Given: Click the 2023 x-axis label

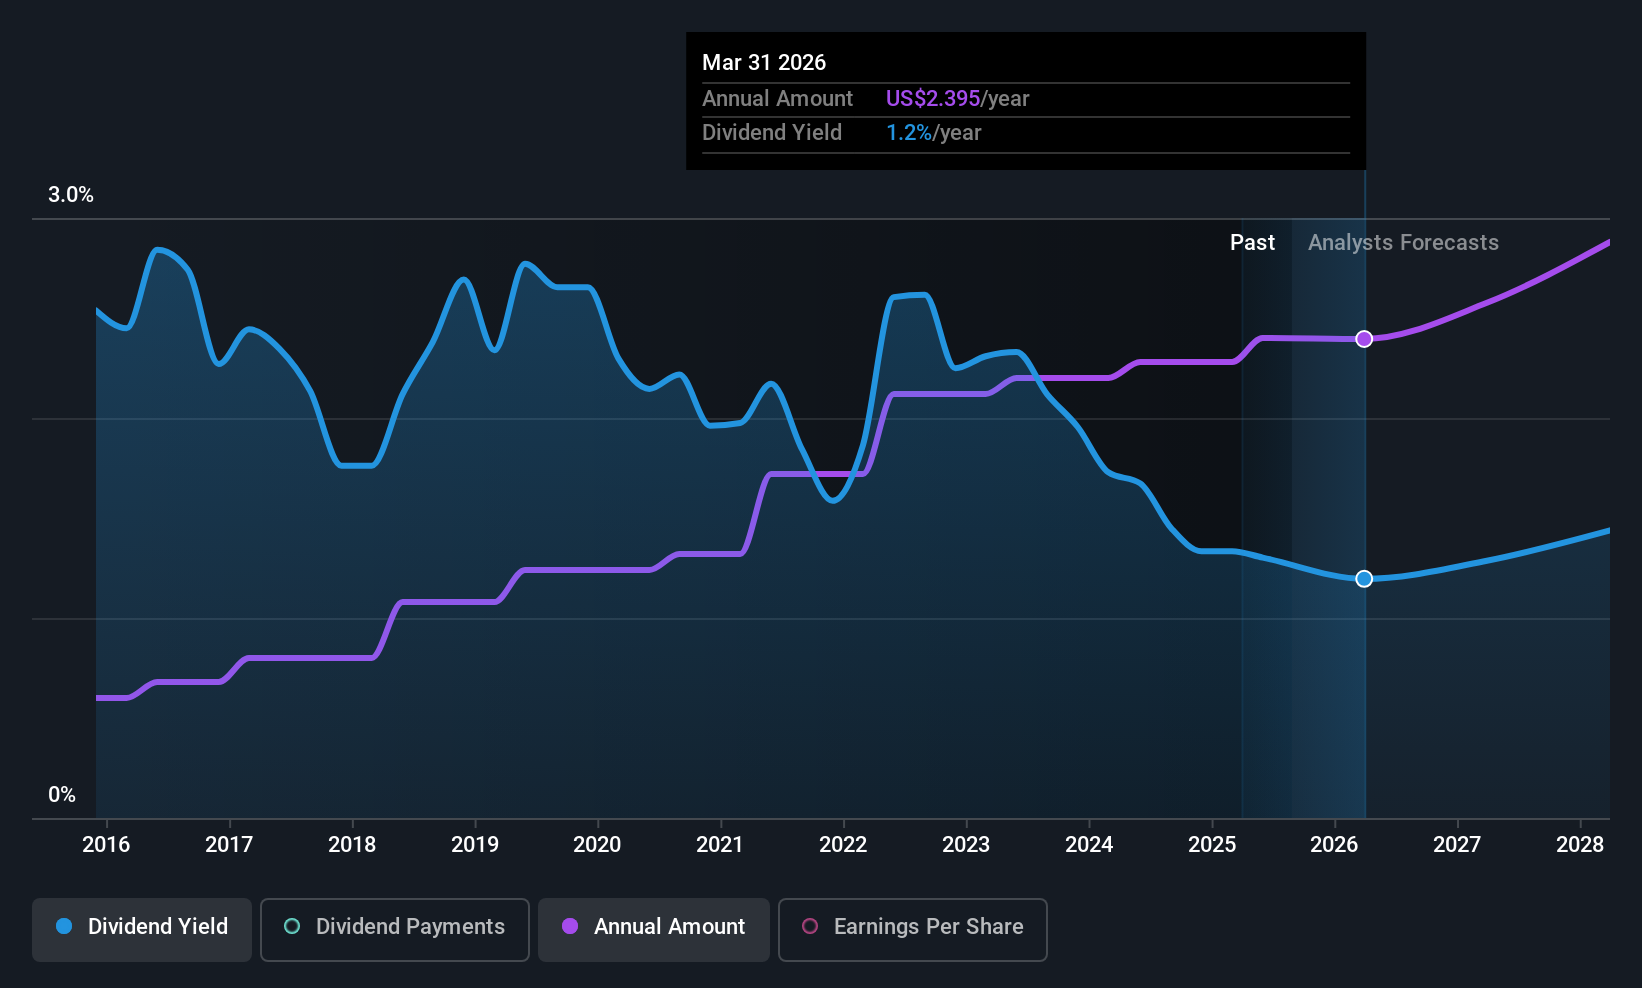Looking at the screenshot, I should click(x=966, y=845).
